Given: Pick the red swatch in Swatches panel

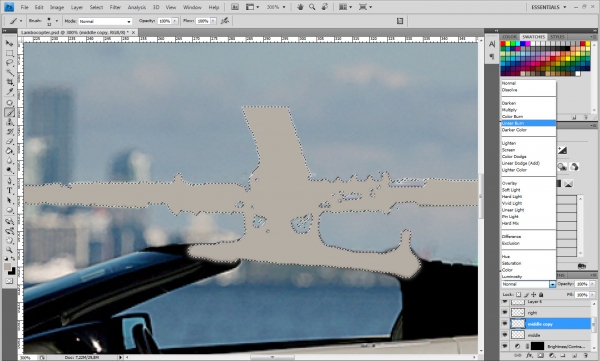Looking at the screenshot, I should pyautogui.click(x=503, y=44).
